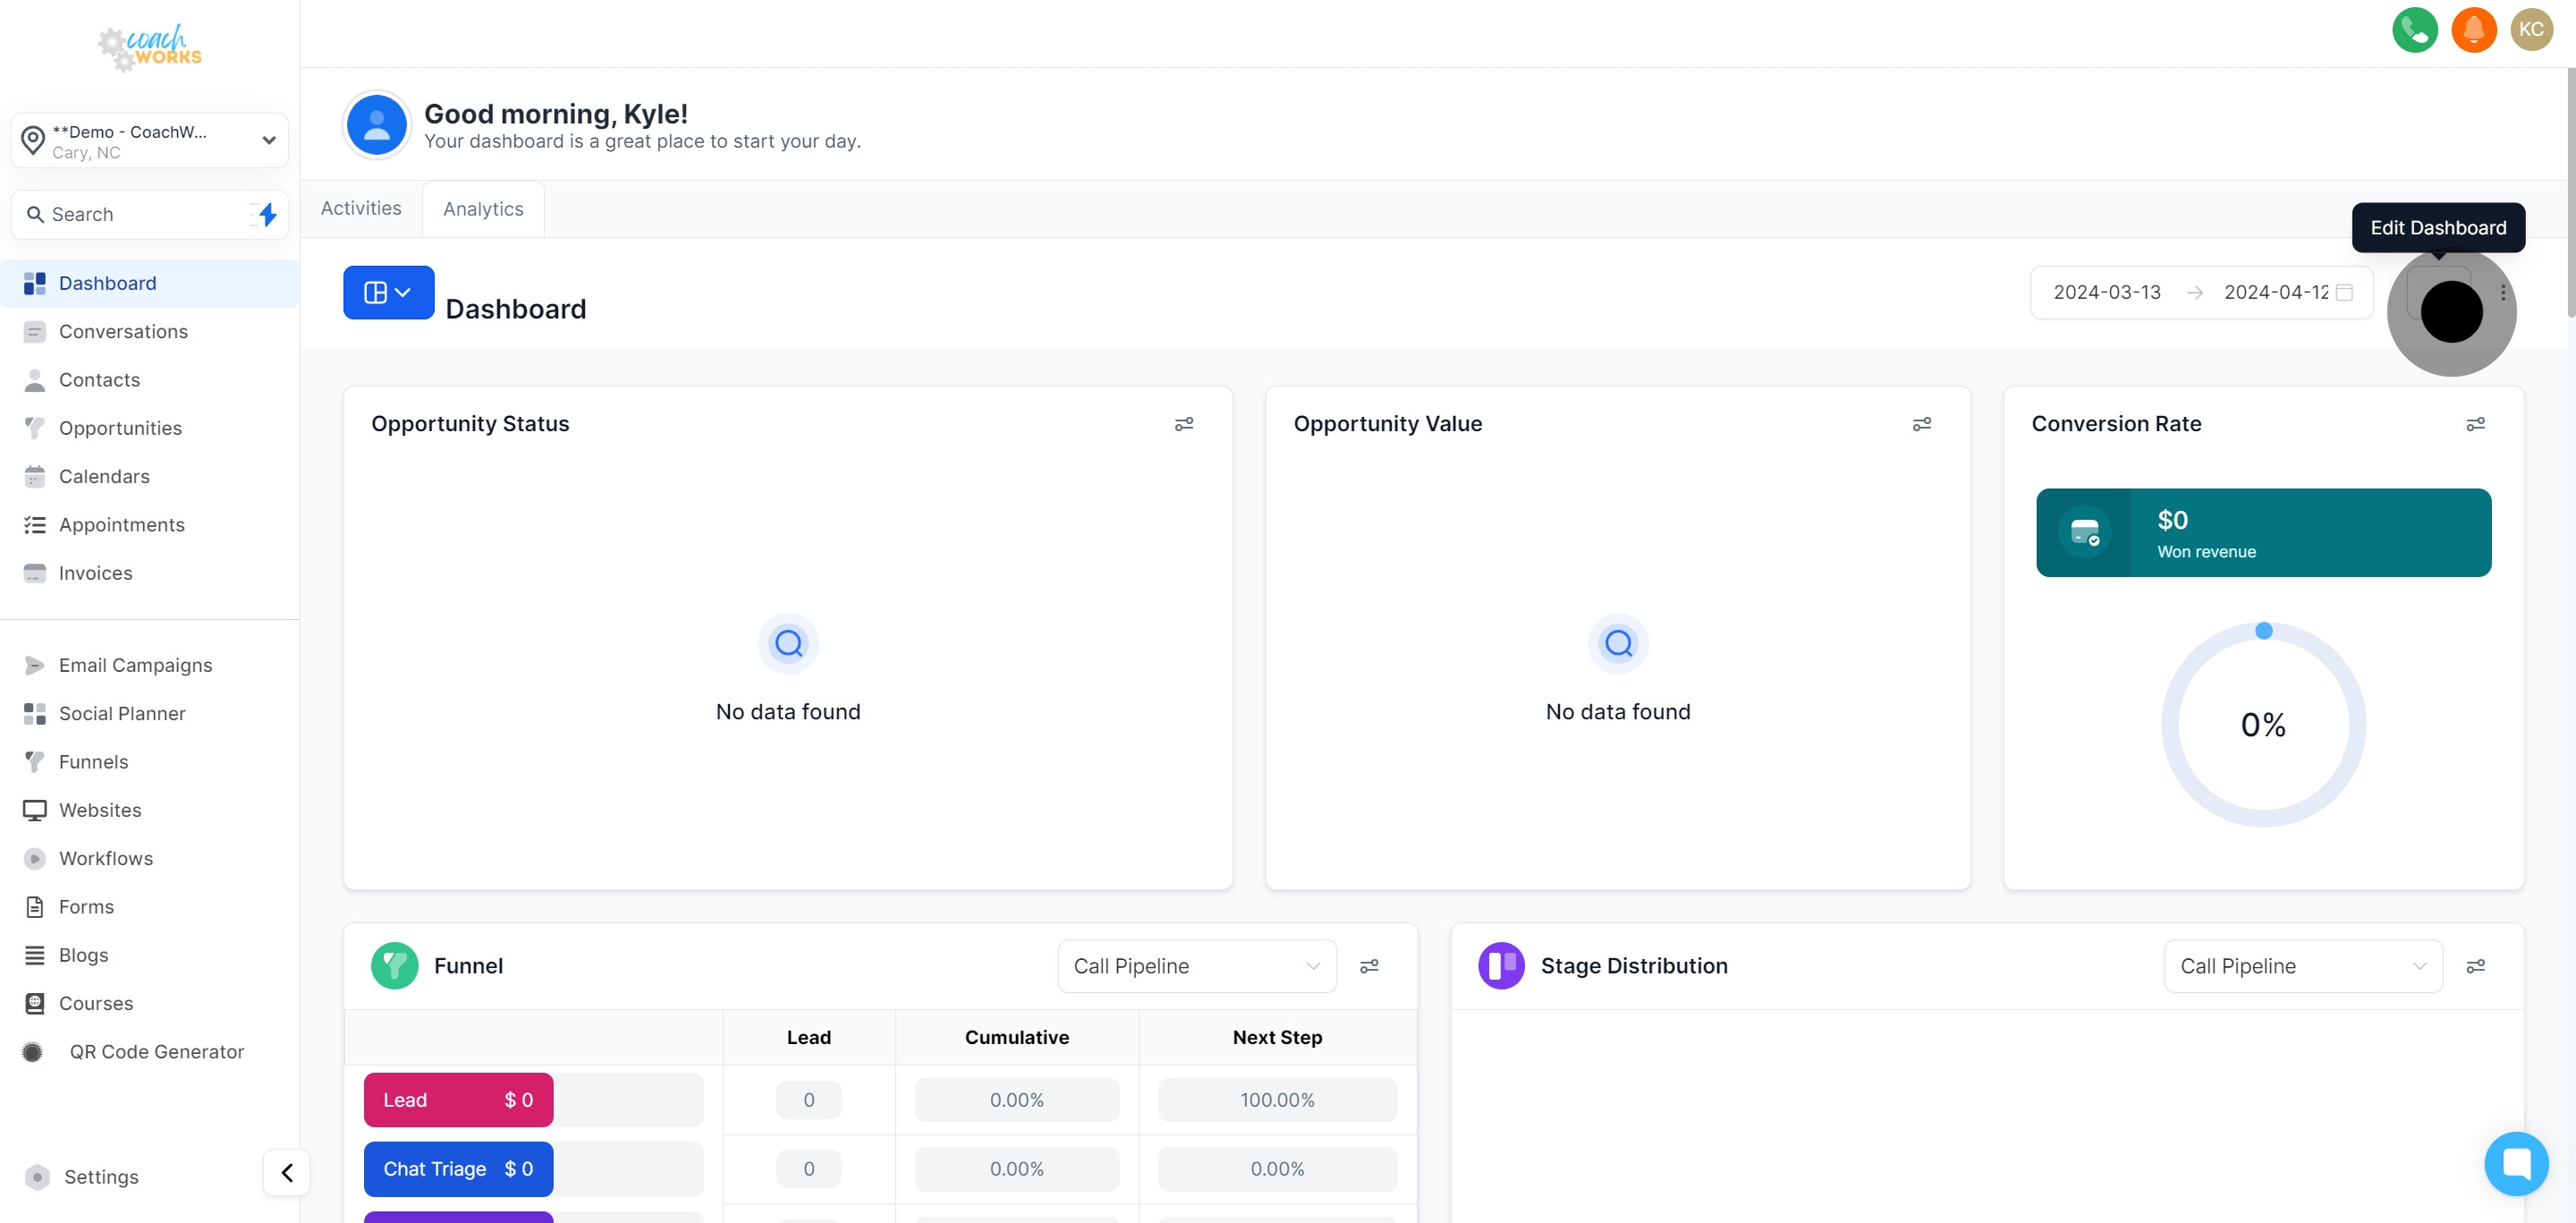Go to Settings in the sidebar
Screen dimensions: 2576x1223
(x=101, y=1177)
